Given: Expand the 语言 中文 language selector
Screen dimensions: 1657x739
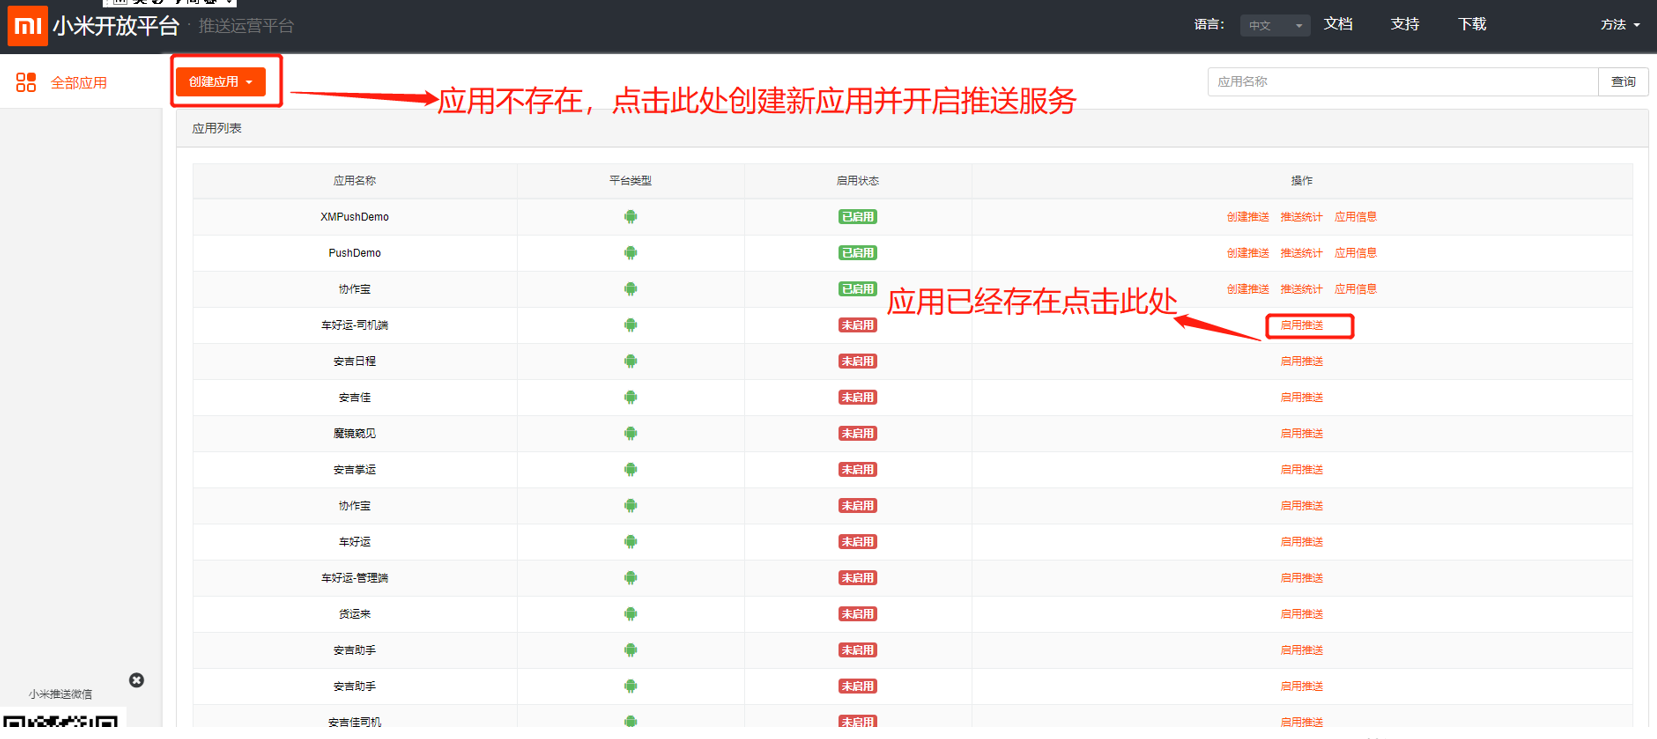Looking at the screenshot, I should 1274,26.
